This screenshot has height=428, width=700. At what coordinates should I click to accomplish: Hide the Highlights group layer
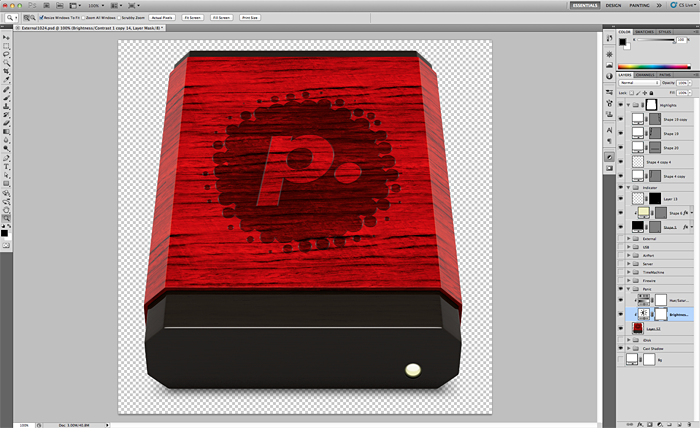[x=621, y=105]
